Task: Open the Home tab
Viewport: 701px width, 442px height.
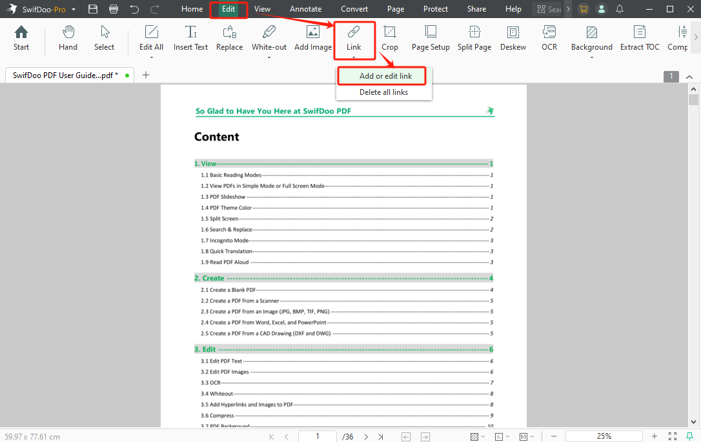Action: [192, 9]
